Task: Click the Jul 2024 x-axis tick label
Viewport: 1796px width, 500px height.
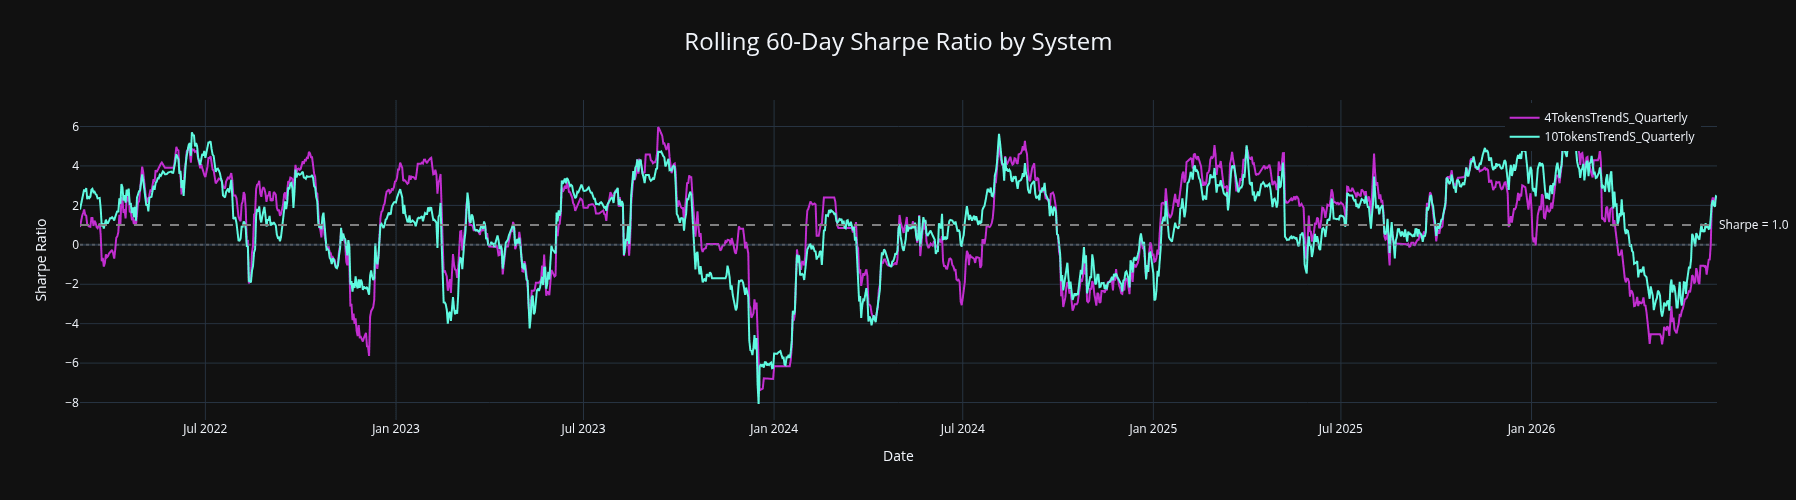Action: (x=962, y=429)
